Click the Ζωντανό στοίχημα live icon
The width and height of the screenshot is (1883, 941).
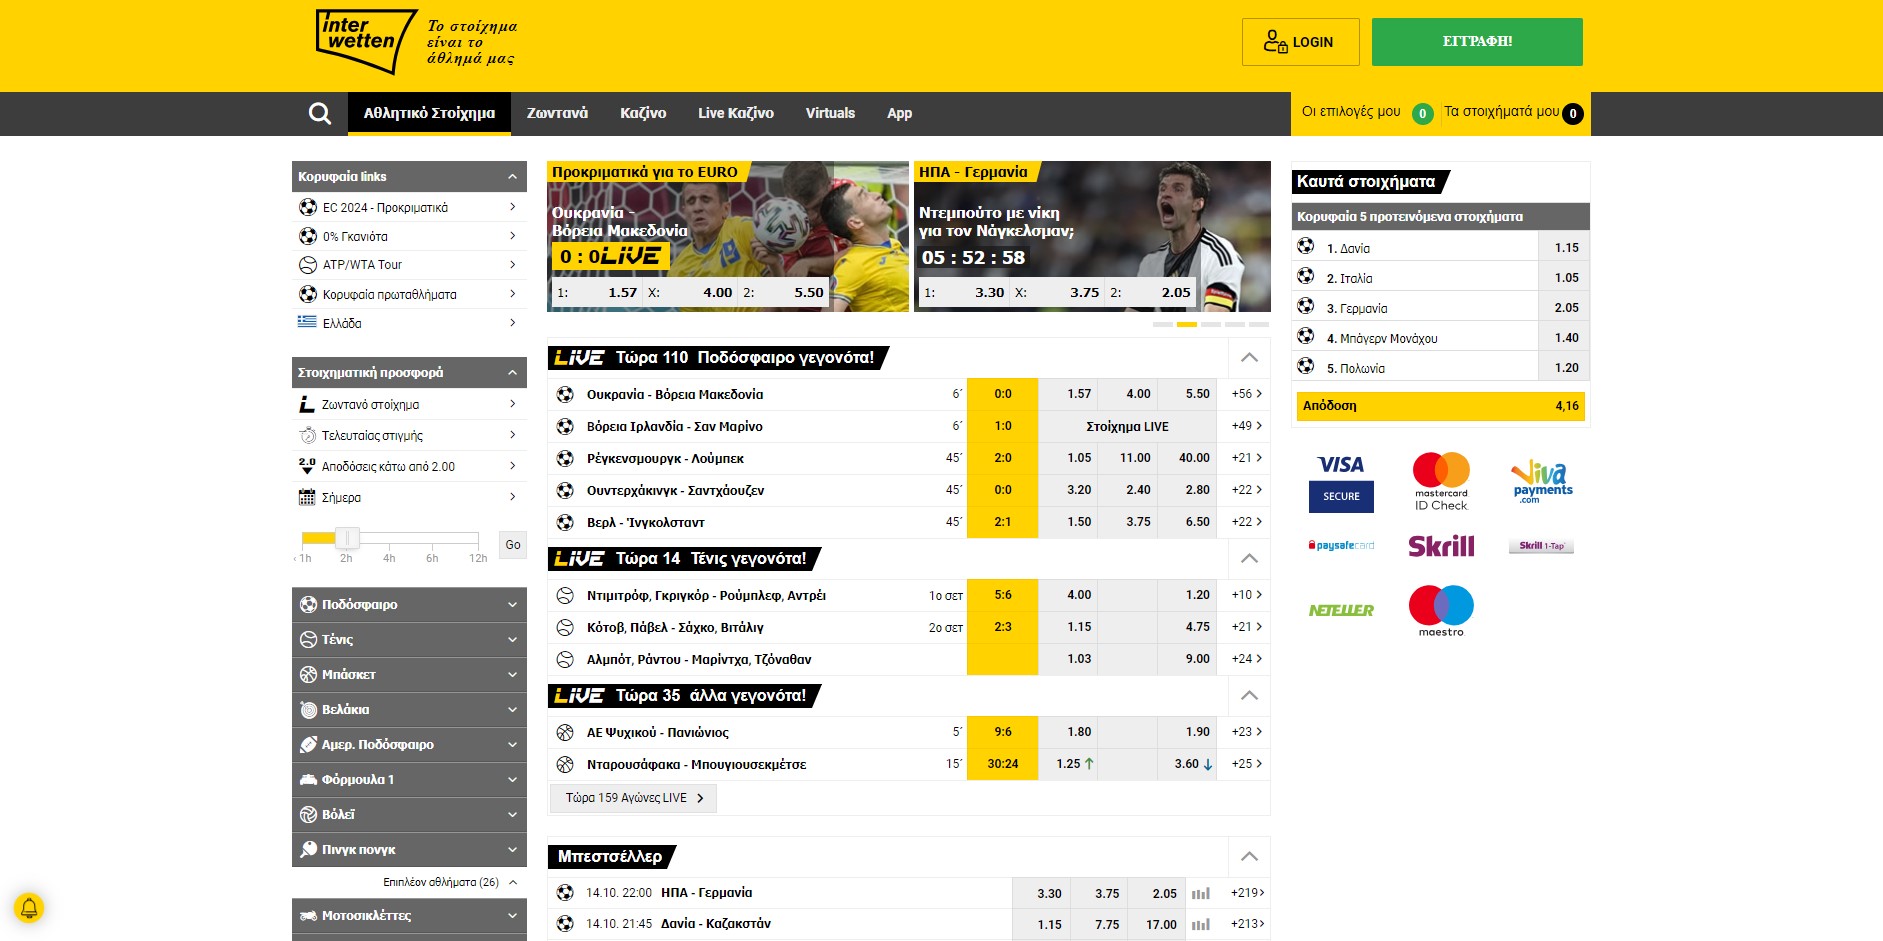tap(307, 405)
